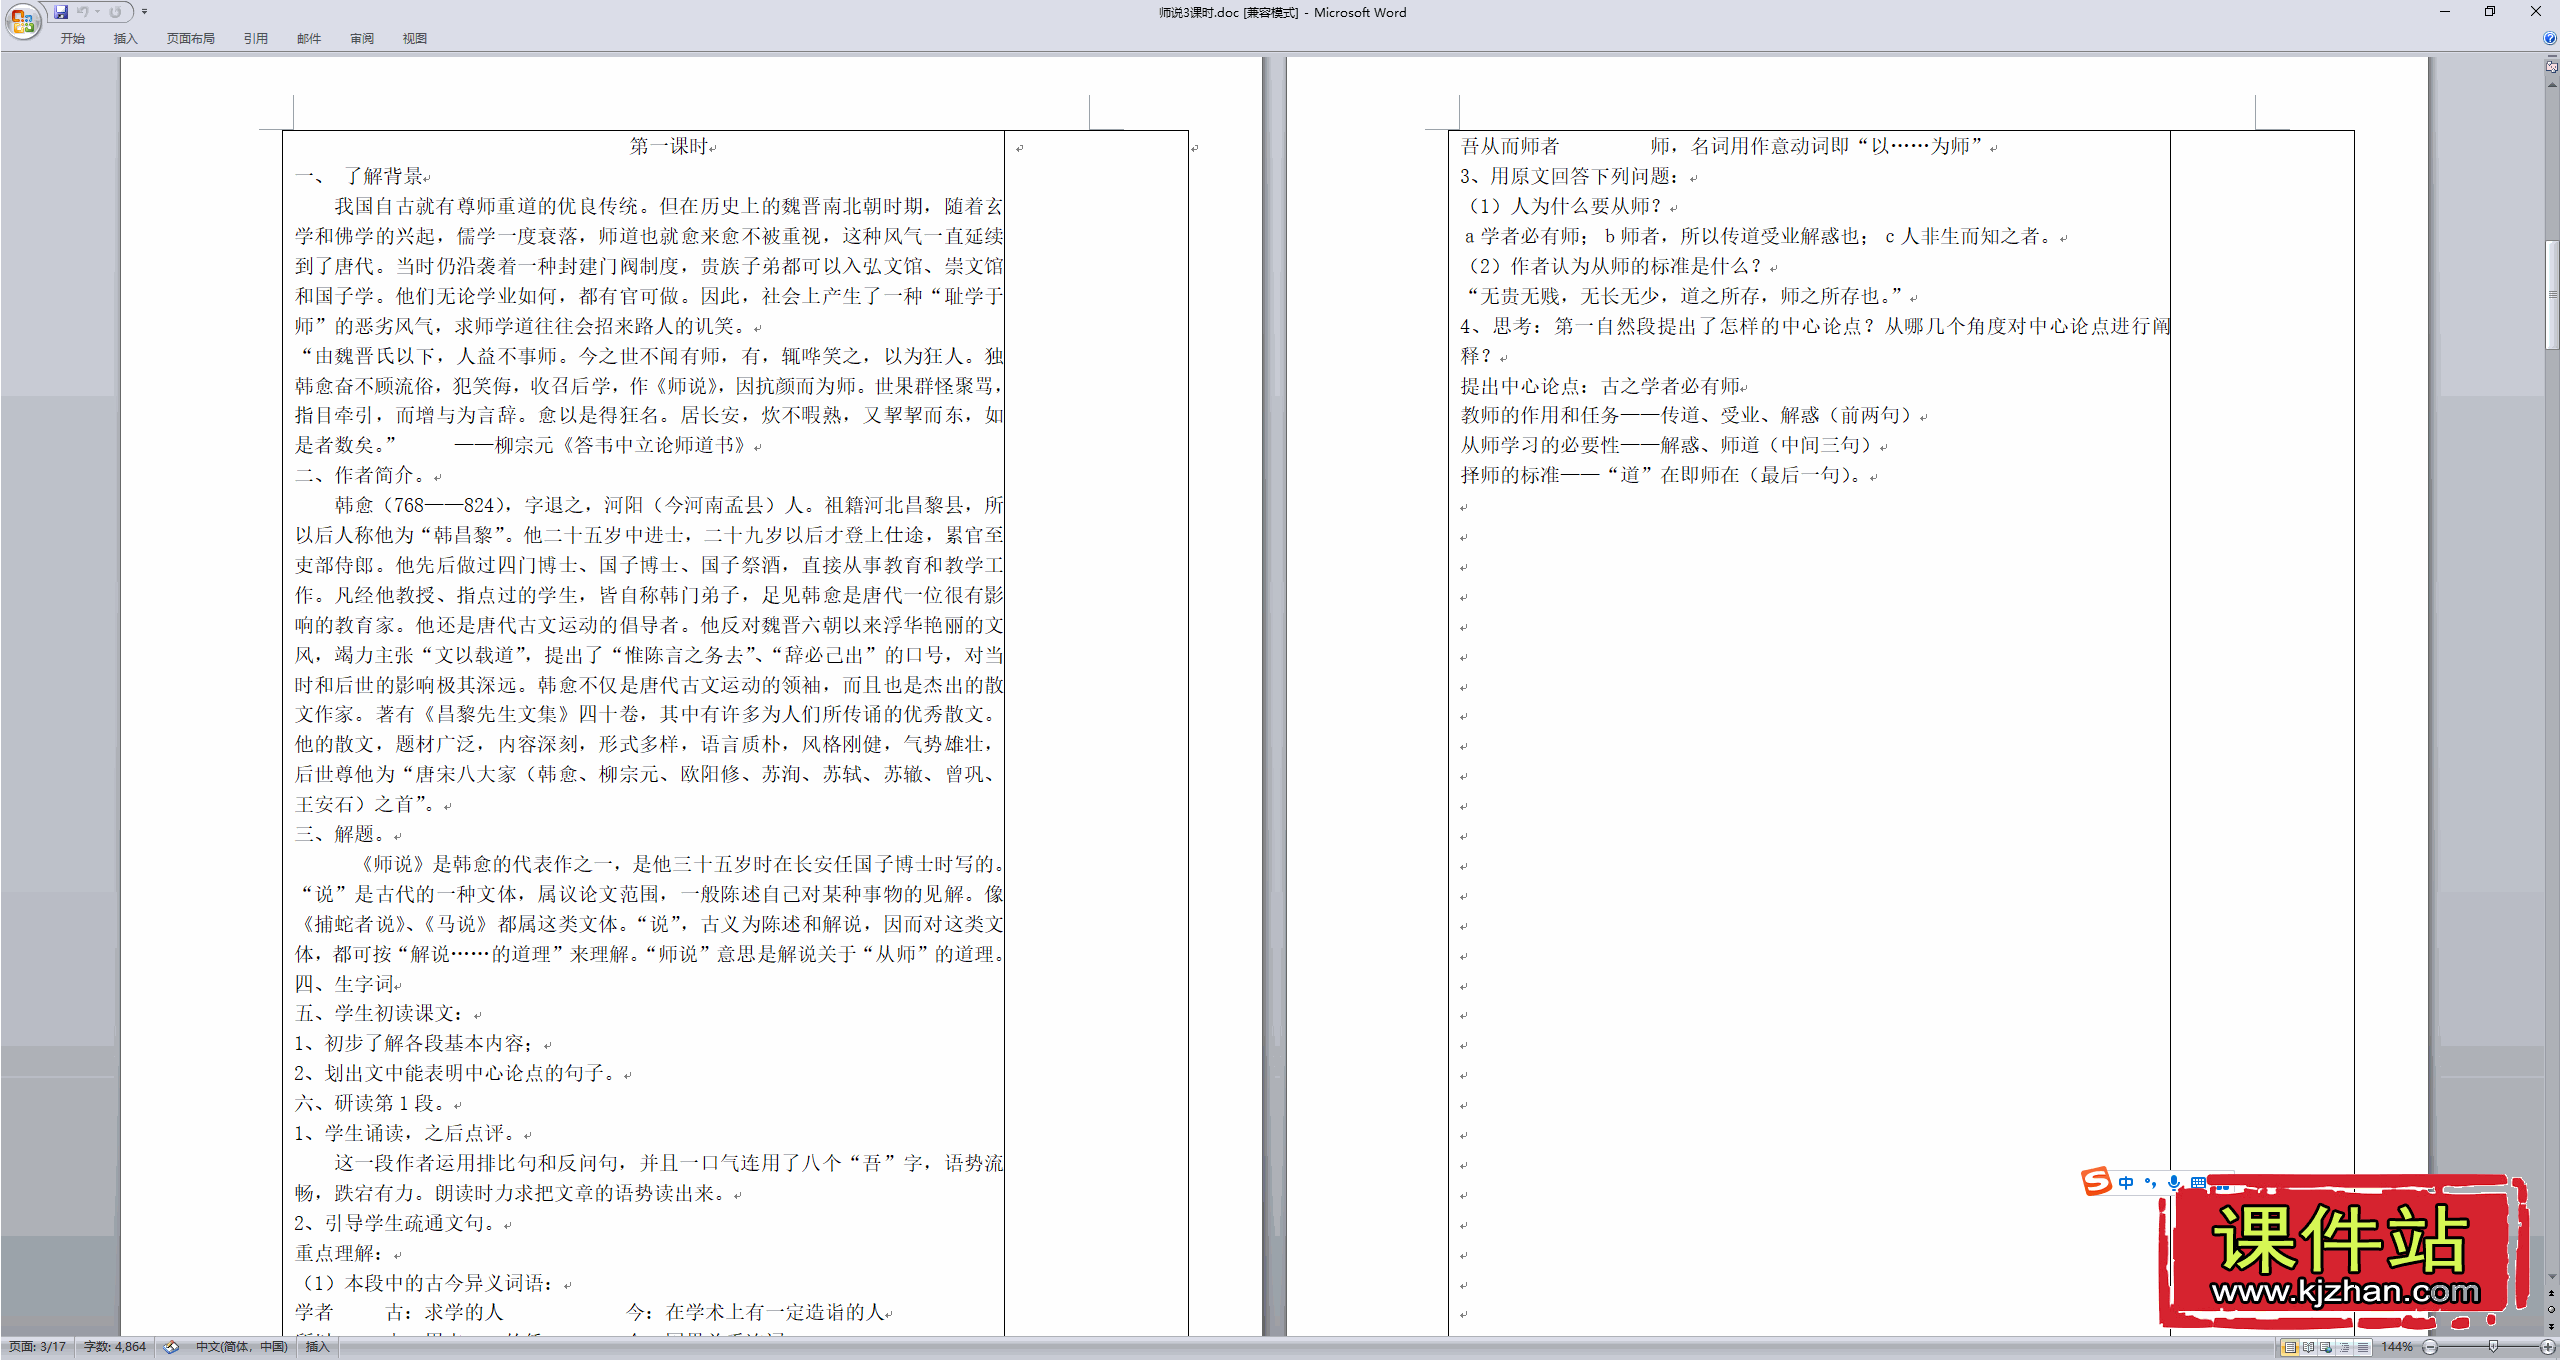
Task: Restore down the Word window
Action: pyautogui.click(x=2489, y=12)
